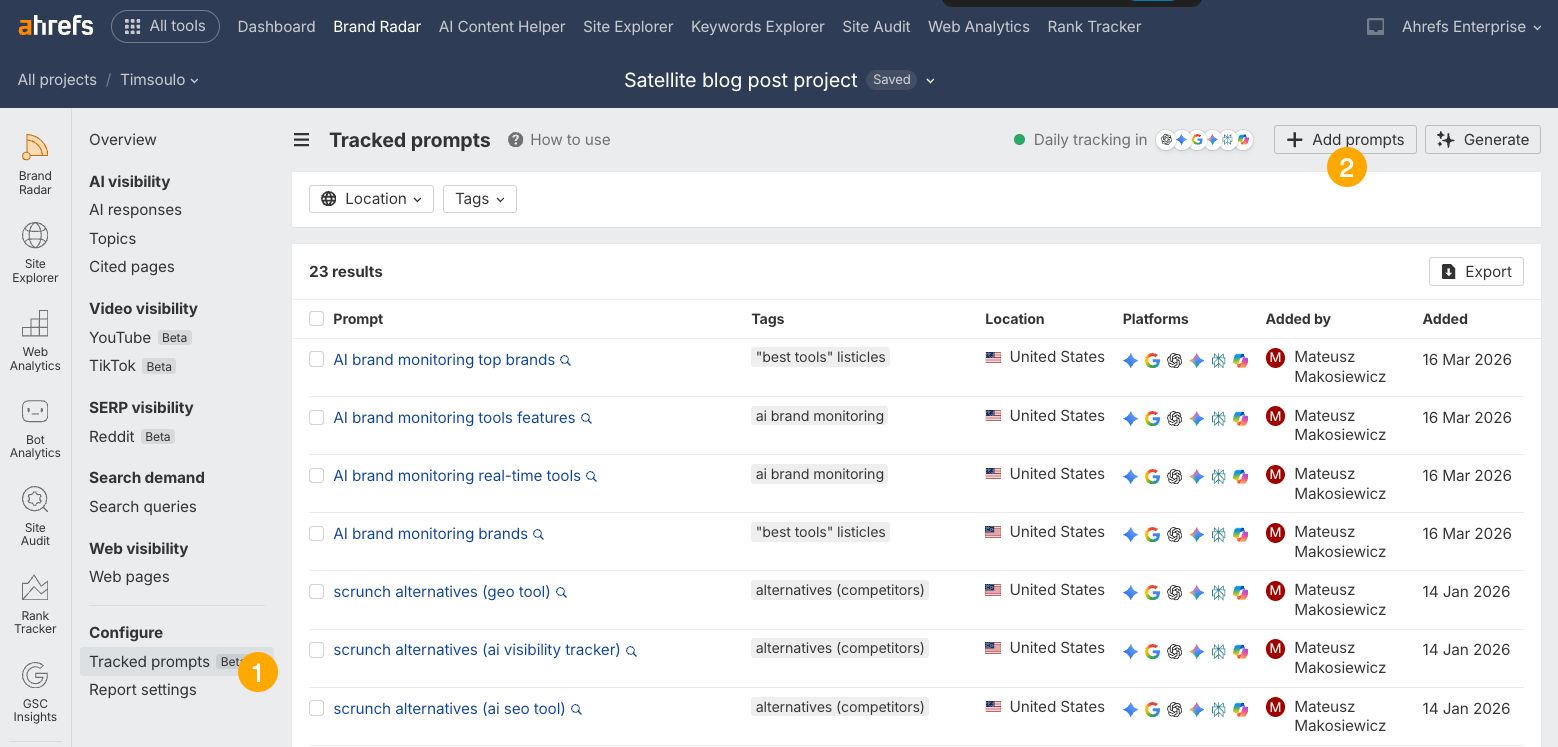Check the AI brand monitoring real-time tools row
The height and width of the screenshot is (747, 1558).
[x=316, y=475]
